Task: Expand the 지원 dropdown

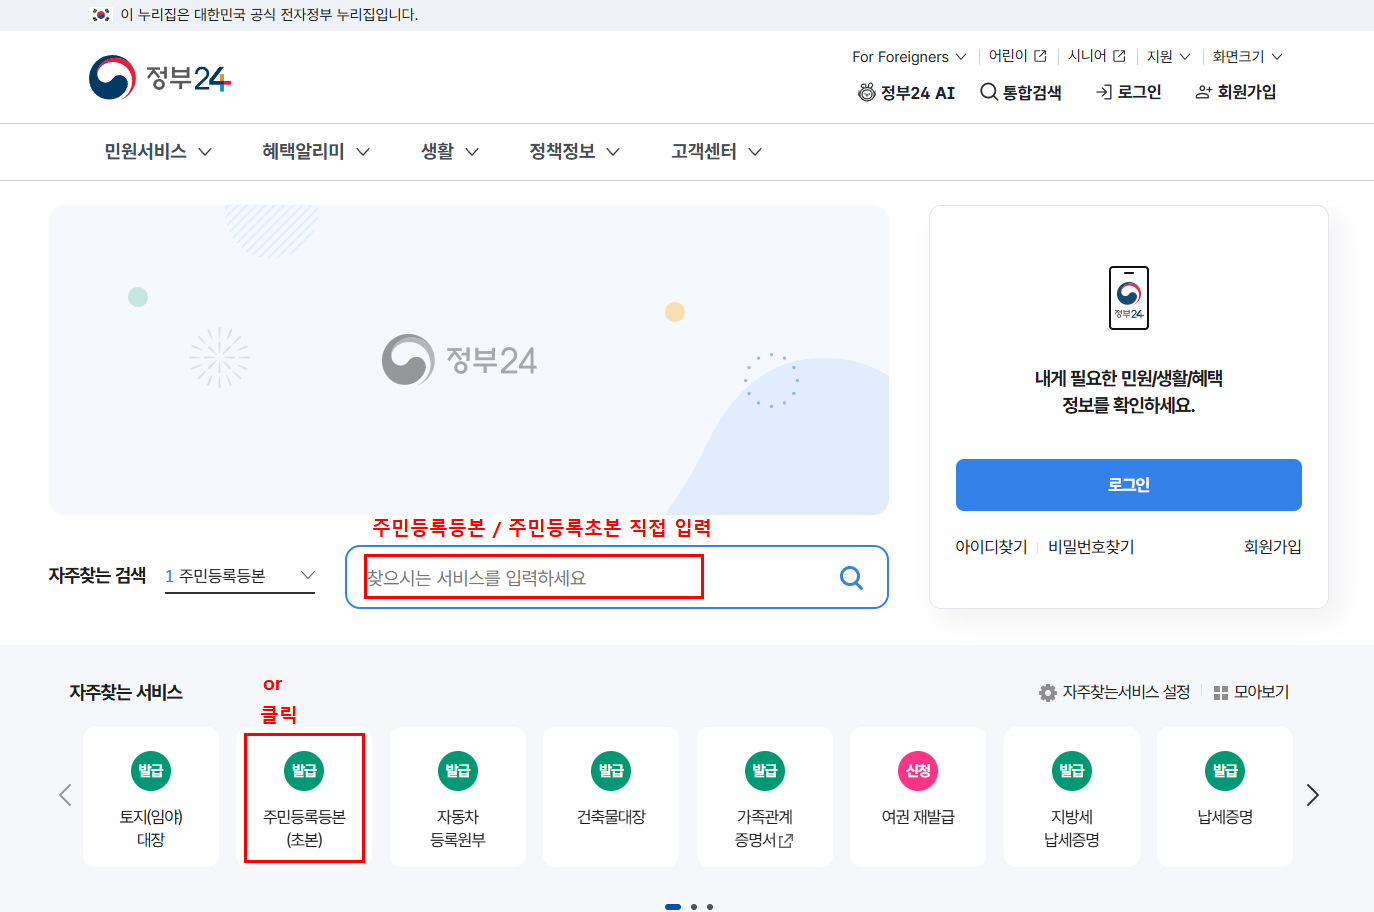Action: [1168, 57]
